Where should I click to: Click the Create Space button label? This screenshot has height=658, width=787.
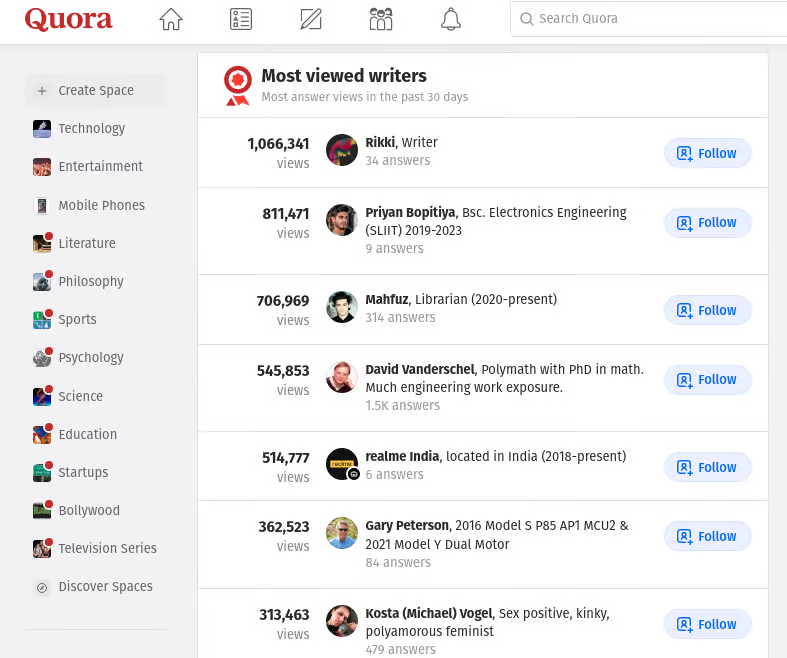click(x=96, y=91)
